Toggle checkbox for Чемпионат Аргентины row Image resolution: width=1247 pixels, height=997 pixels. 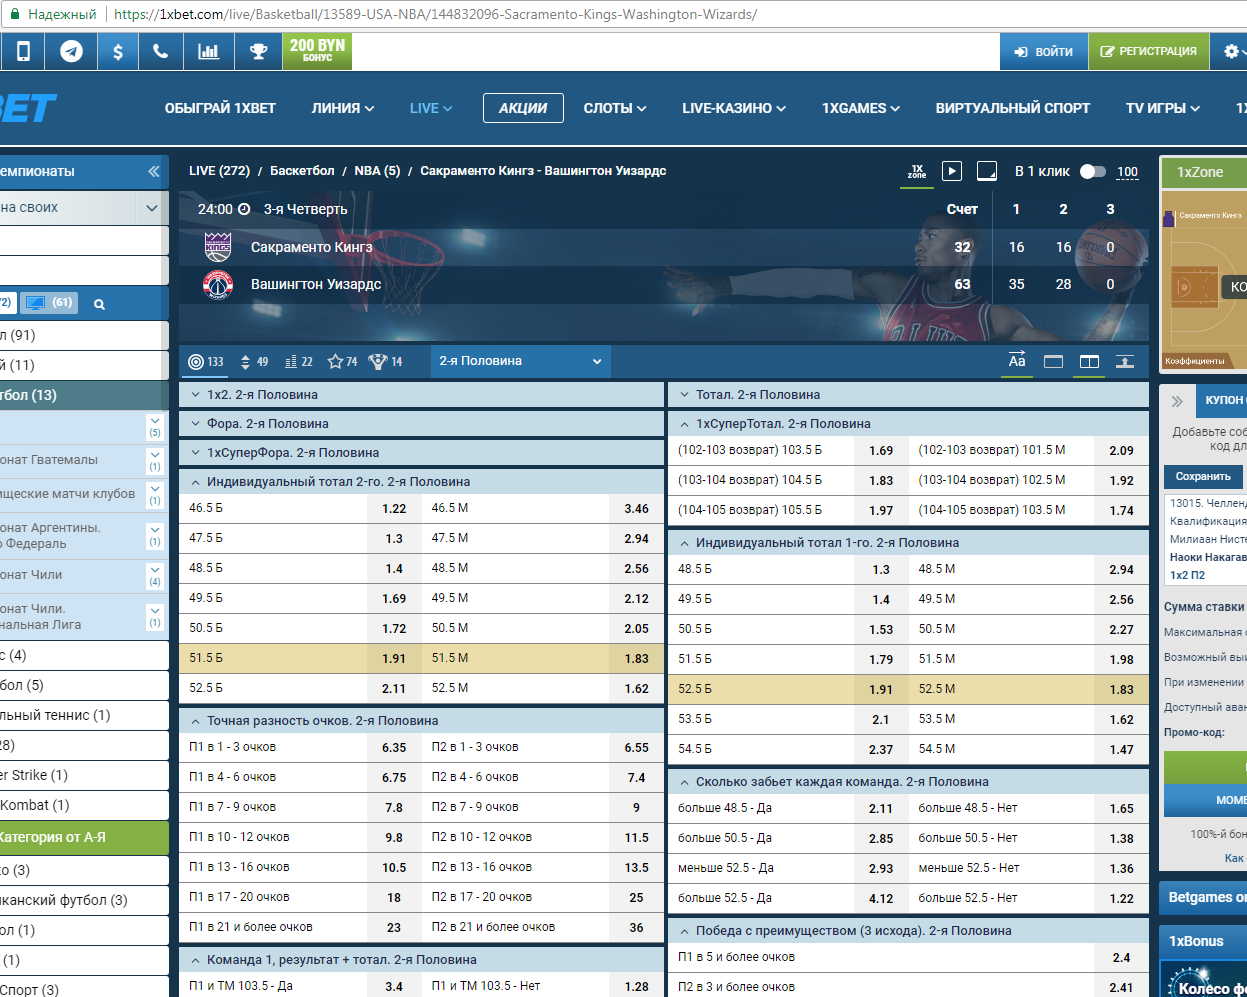[x=155, y=535]
